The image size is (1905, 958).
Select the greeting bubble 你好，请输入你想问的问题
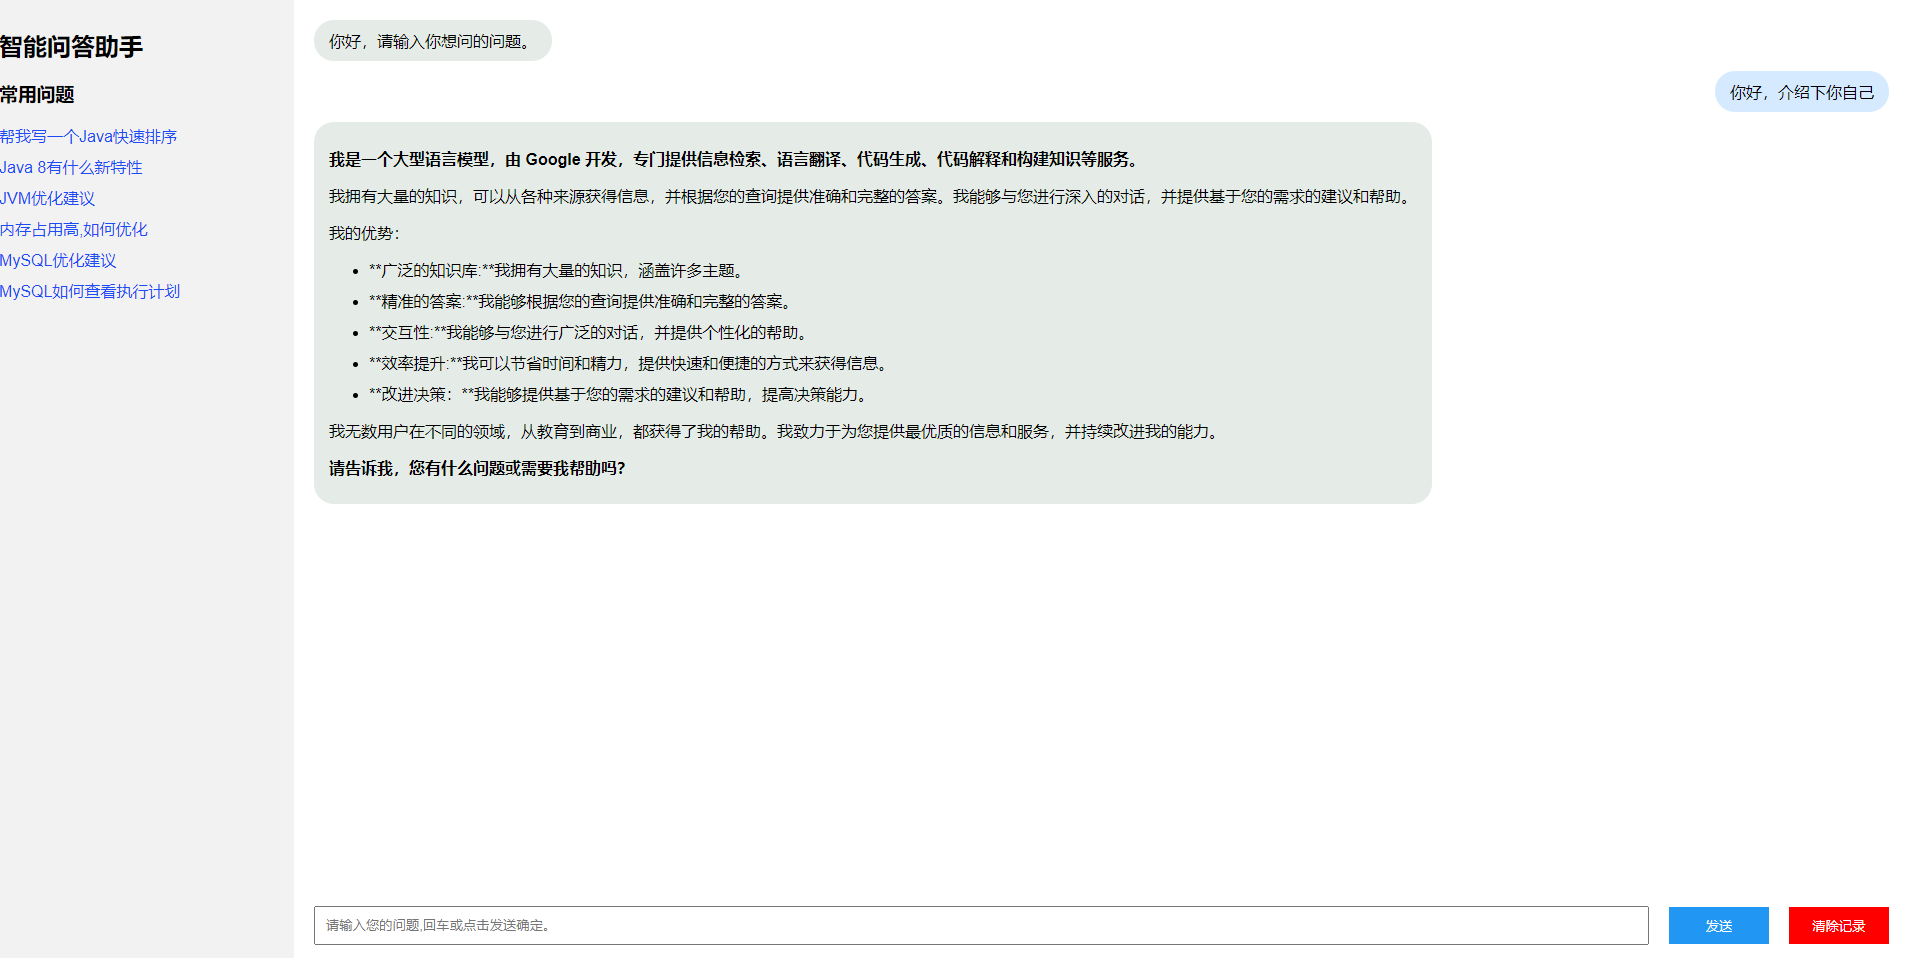(x=432, y=41)
